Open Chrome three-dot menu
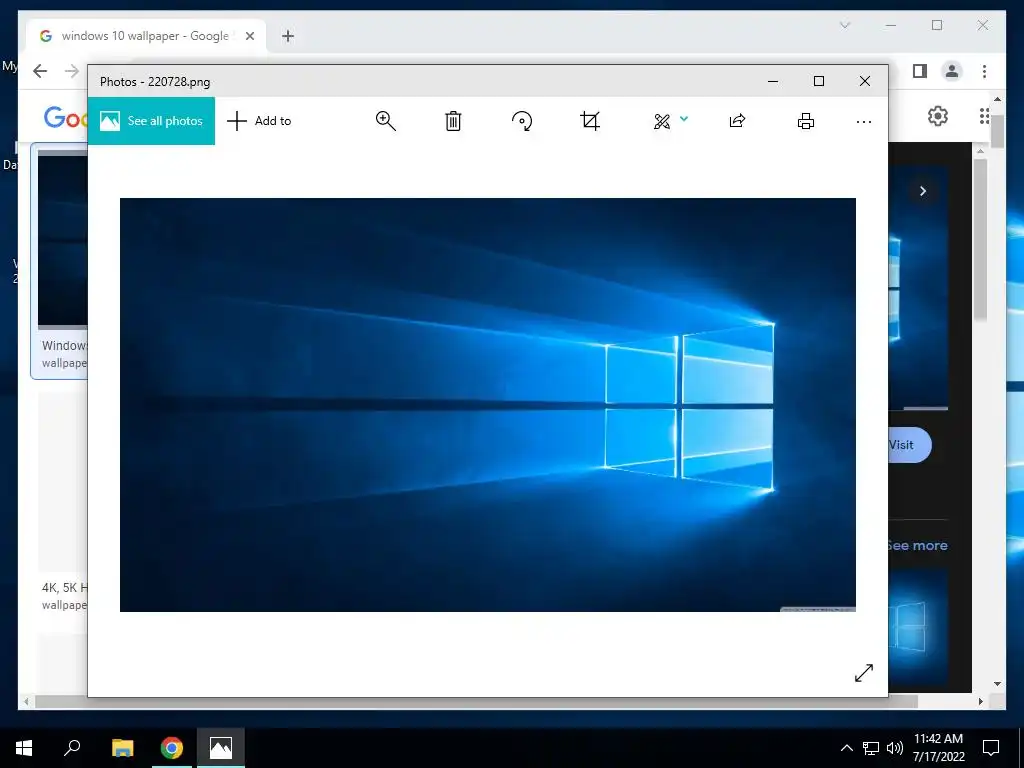The image size is (1024, 768). point(984,71)
